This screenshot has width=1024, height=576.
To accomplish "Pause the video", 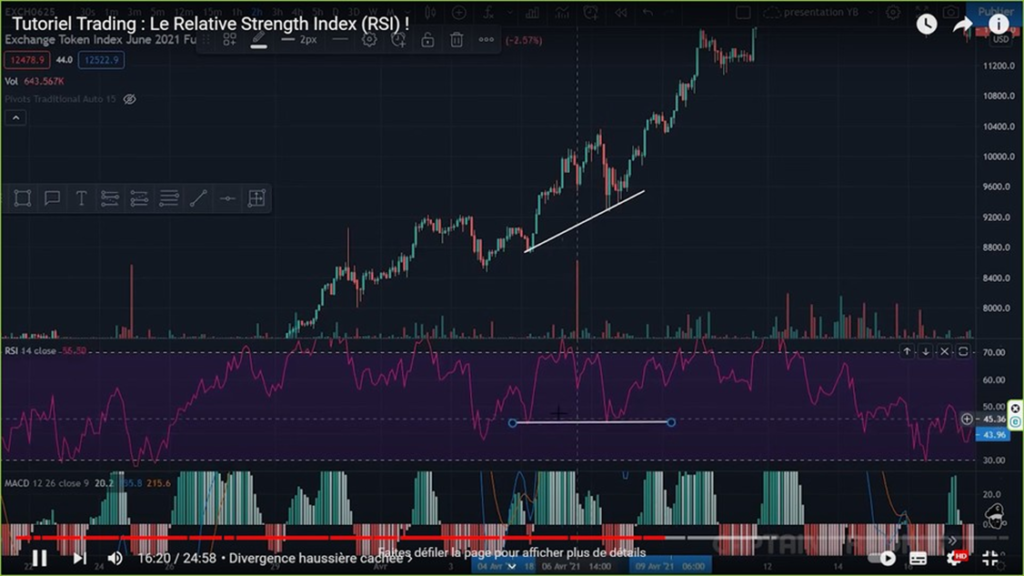I will coord(39,558).
